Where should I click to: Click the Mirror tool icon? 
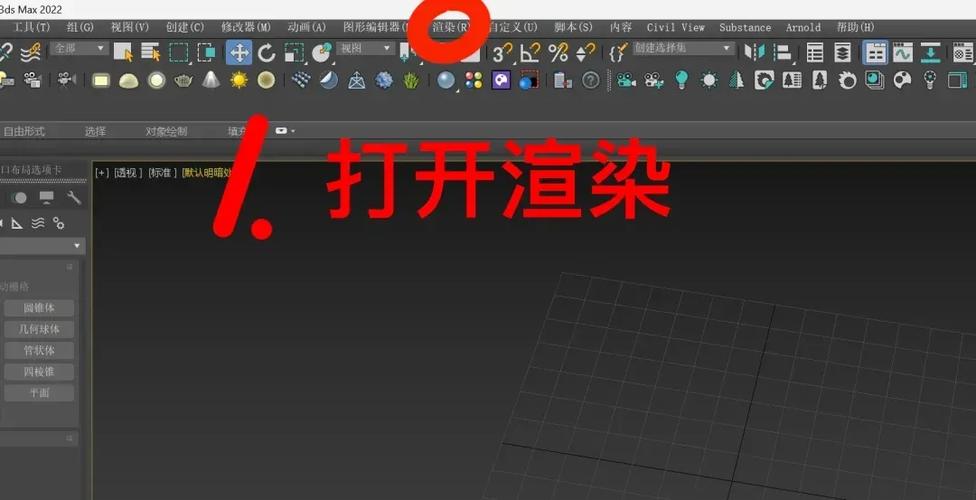[x=754, y=52]
